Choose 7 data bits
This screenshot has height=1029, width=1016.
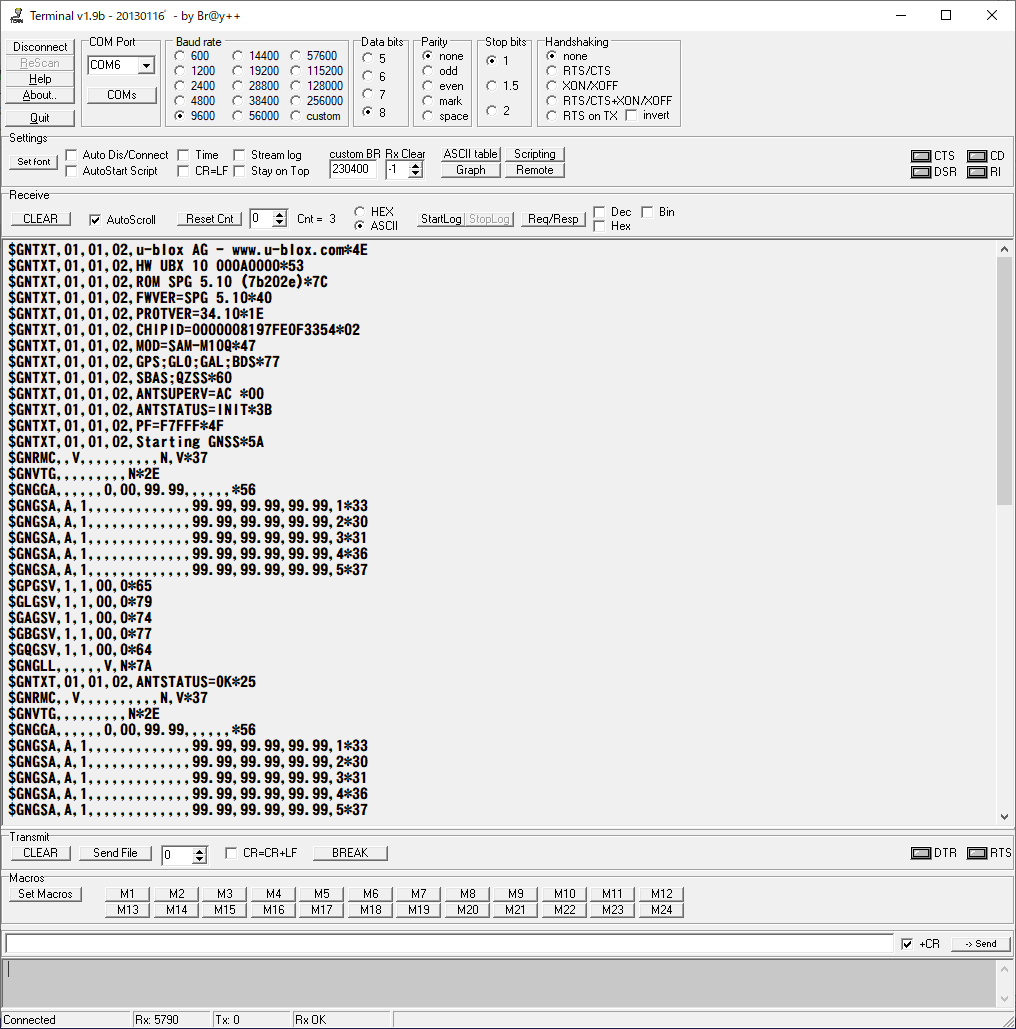pyautogui.click(x=368, y=94)
